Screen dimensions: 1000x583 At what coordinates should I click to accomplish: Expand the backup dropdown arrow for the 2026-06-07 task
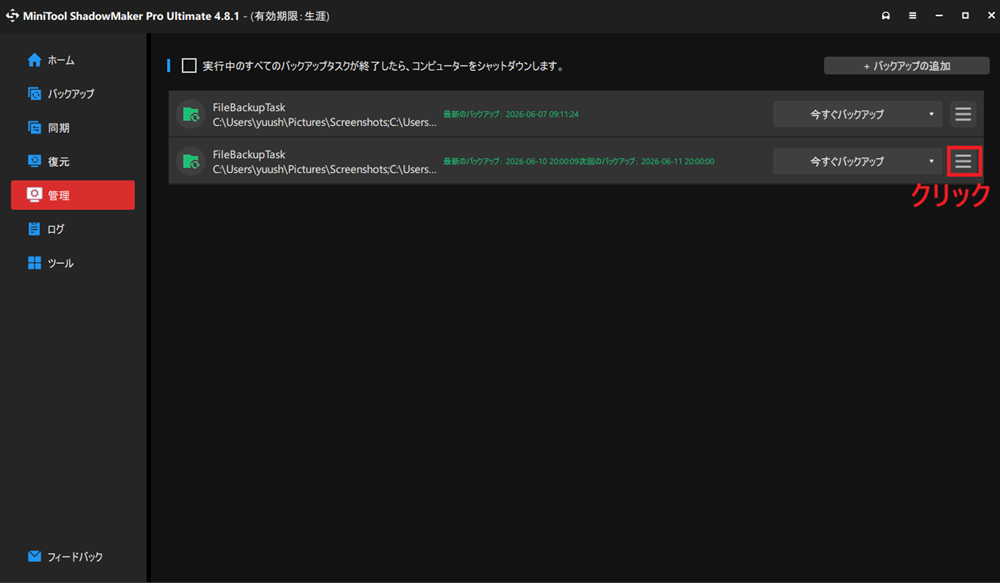coord(931,114)
